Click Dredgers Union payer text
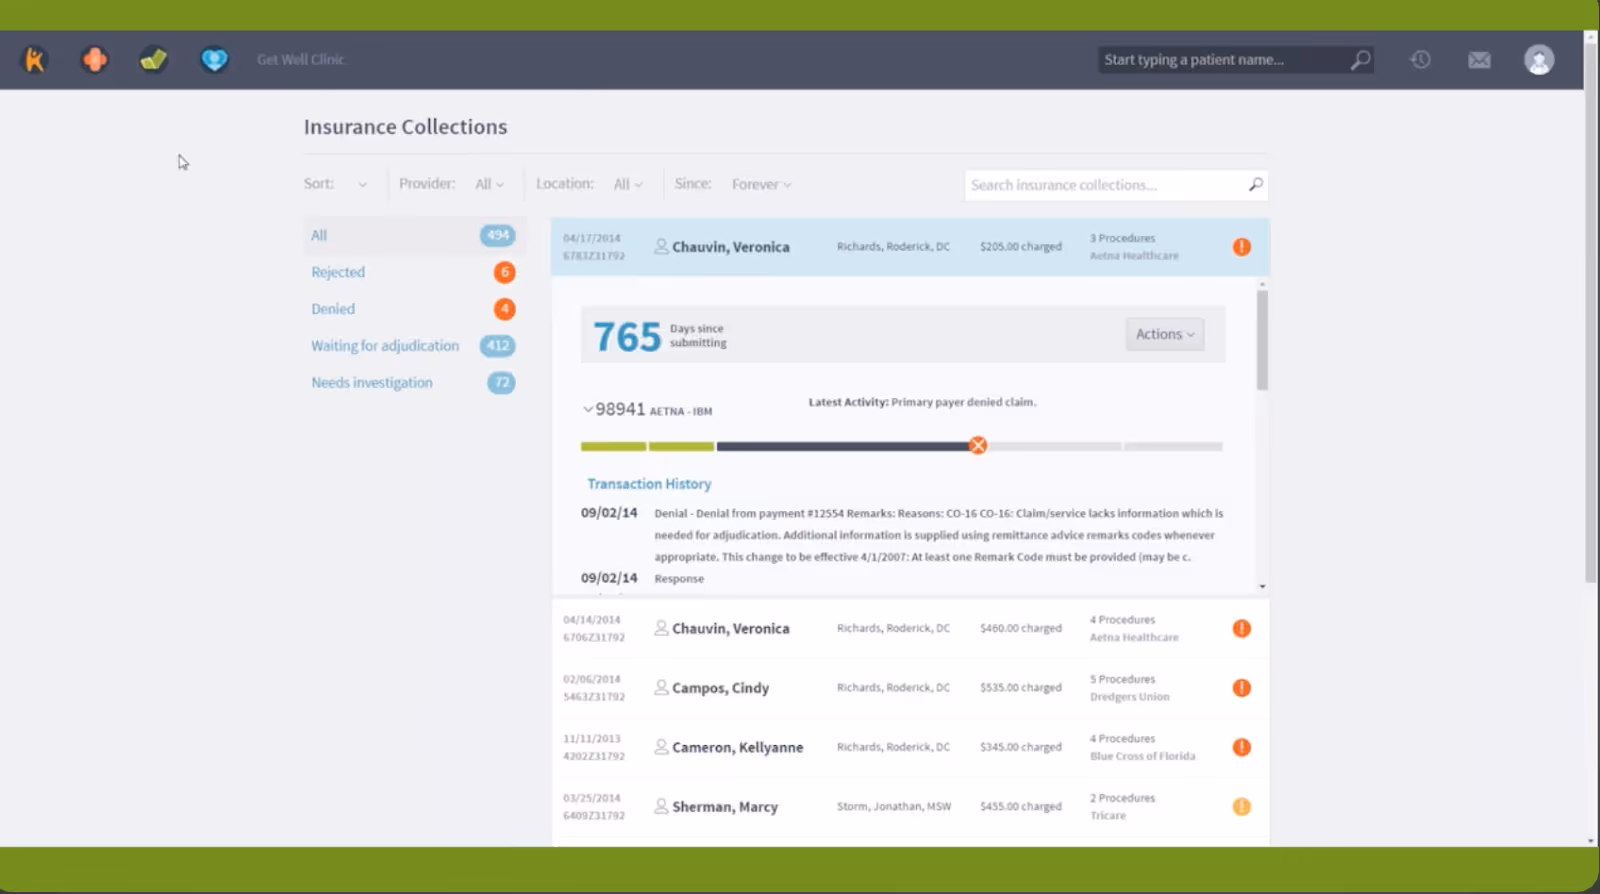The image size is (1600, 894). pos(1129,697)
